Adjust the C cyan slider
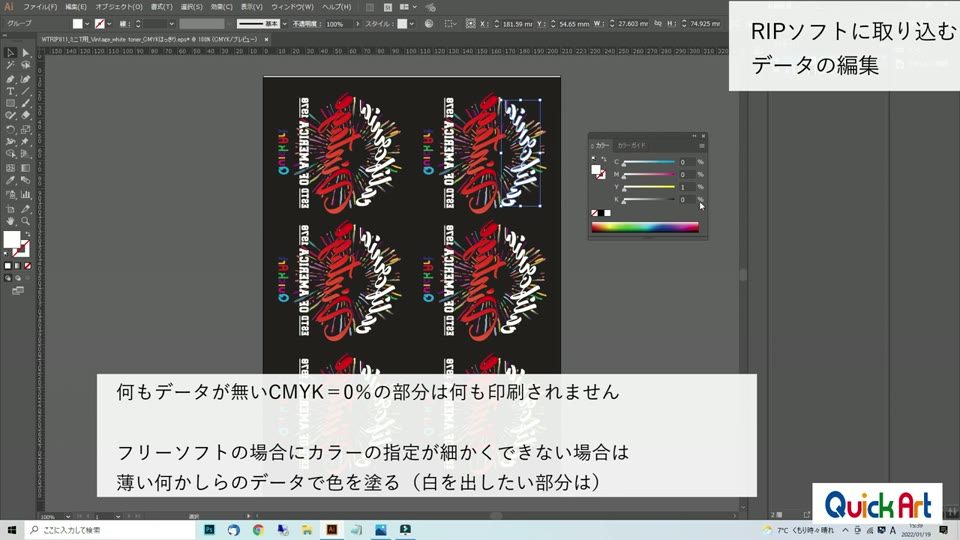Viewport: 960px width, 540px height. pos(649,162)
